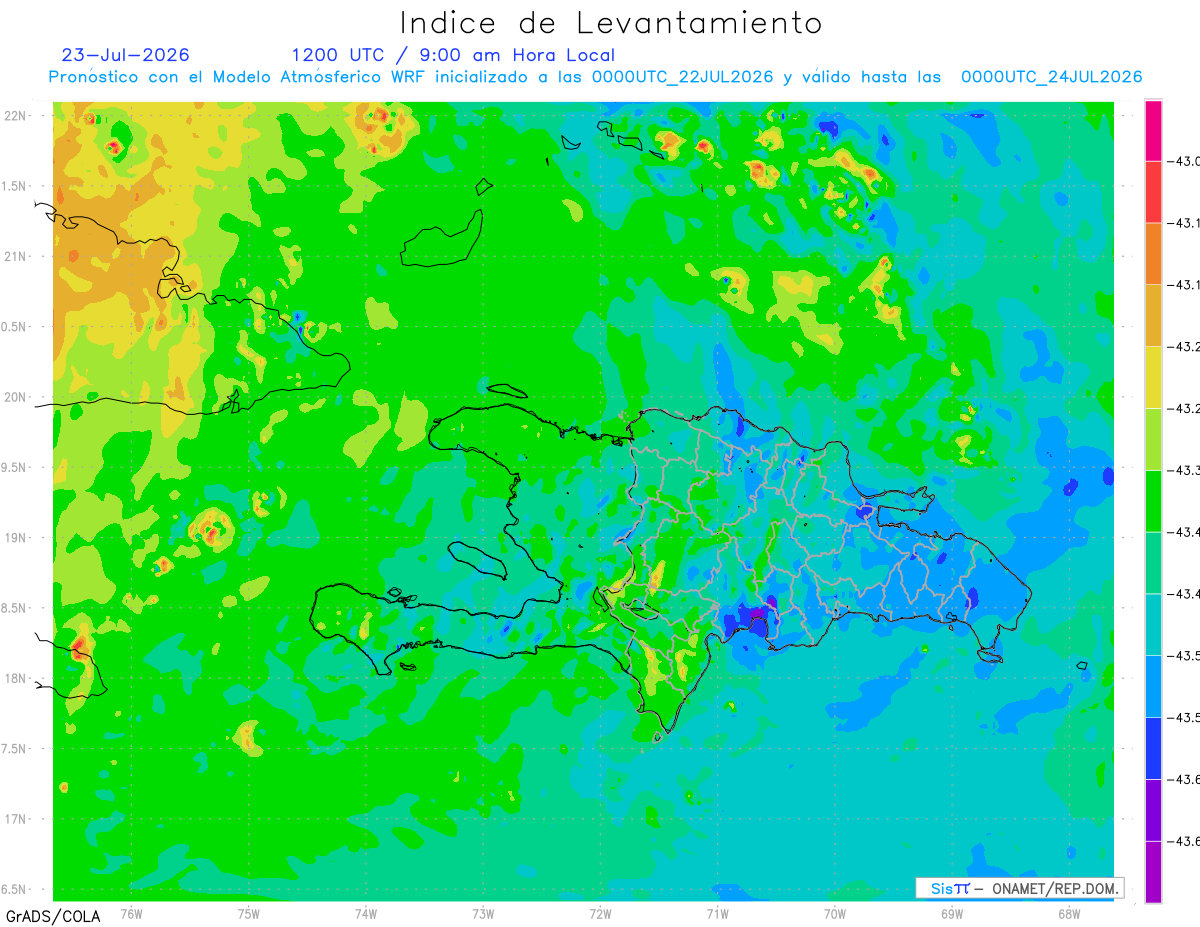Click "1200 UTC / 9:00 am Hora Local"

pyautogui.click(x=453, y=55)
